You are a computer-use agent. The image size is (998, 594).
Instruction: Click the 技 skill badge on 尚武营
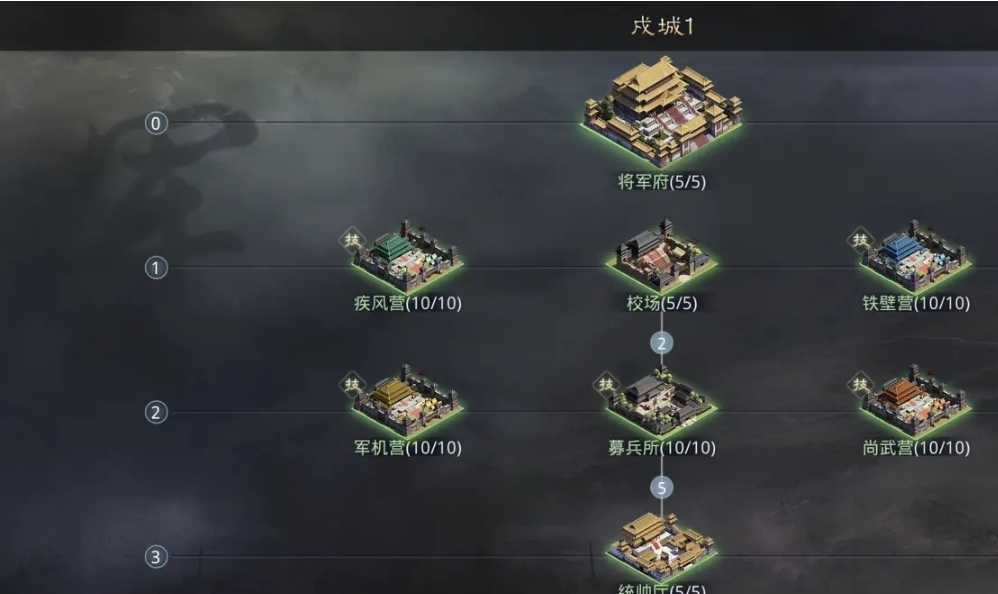861,385
